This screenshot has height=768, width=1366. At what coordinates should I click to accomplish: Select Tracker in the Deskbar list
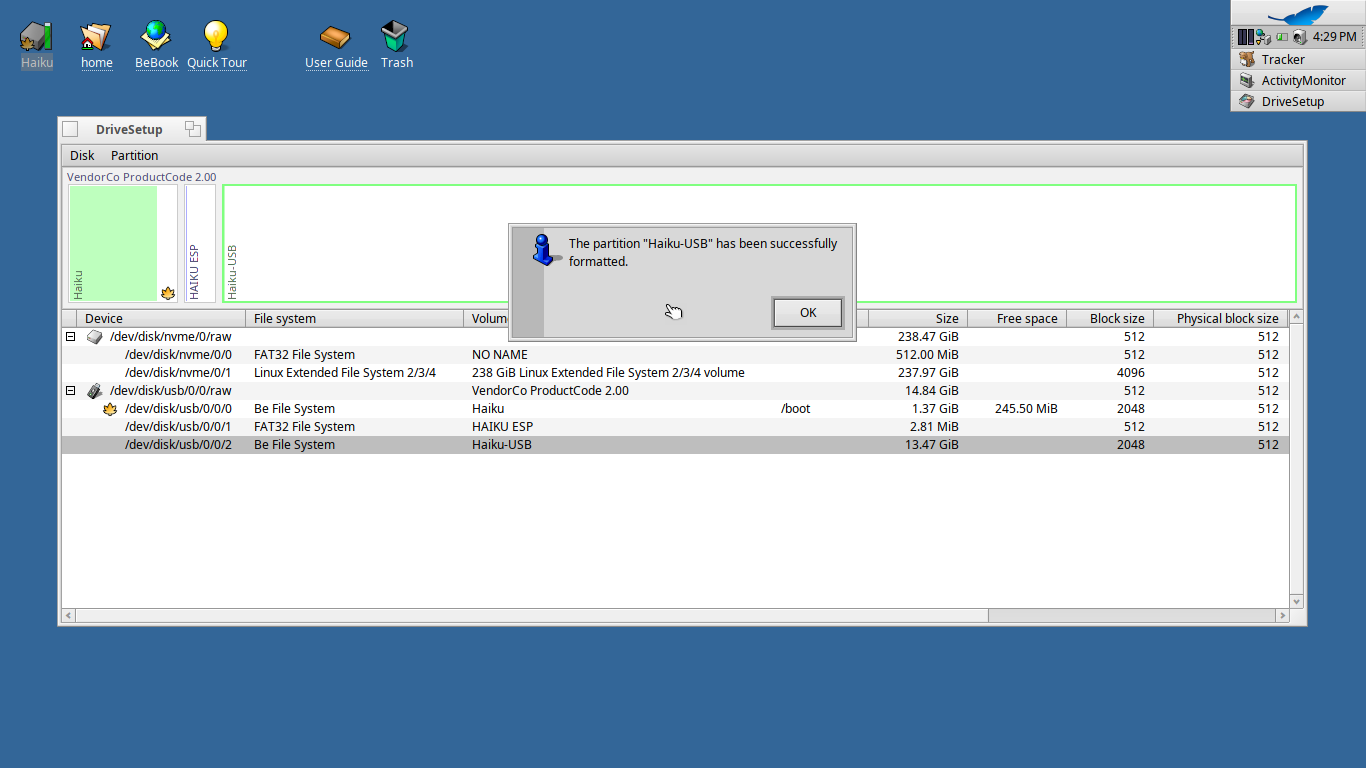point(1282,60)
